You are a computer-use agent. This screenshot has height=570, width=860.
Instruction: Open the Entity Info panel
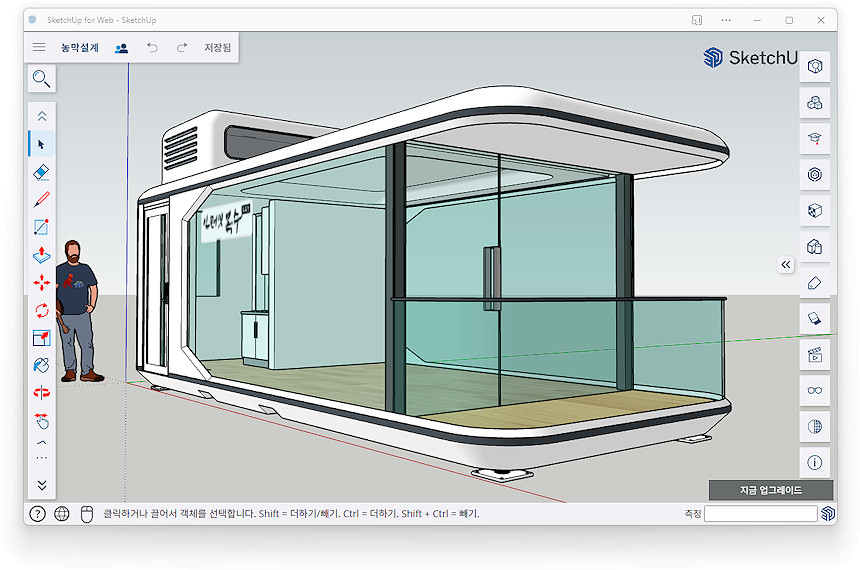(814, 66)
